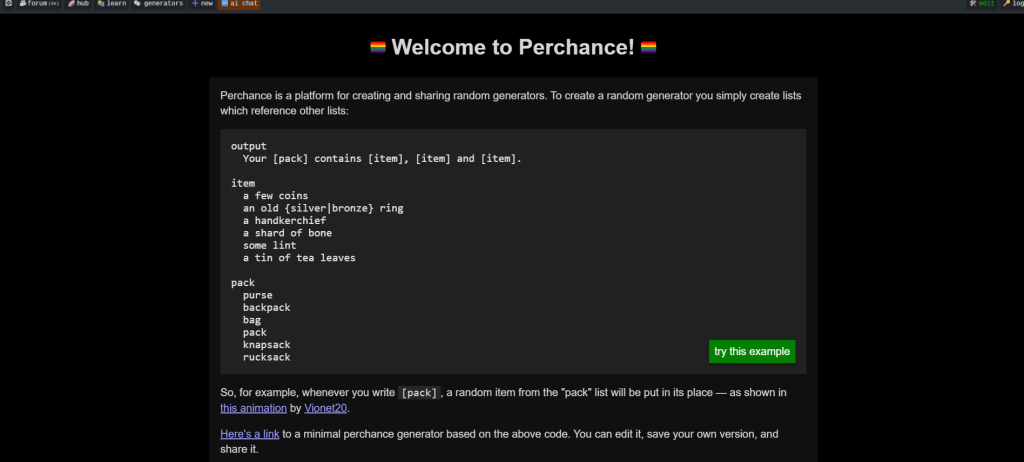Click 'knapsack' entry in the code
Image resolution: width=1024 pixels, height=462 pixels.
266,345
